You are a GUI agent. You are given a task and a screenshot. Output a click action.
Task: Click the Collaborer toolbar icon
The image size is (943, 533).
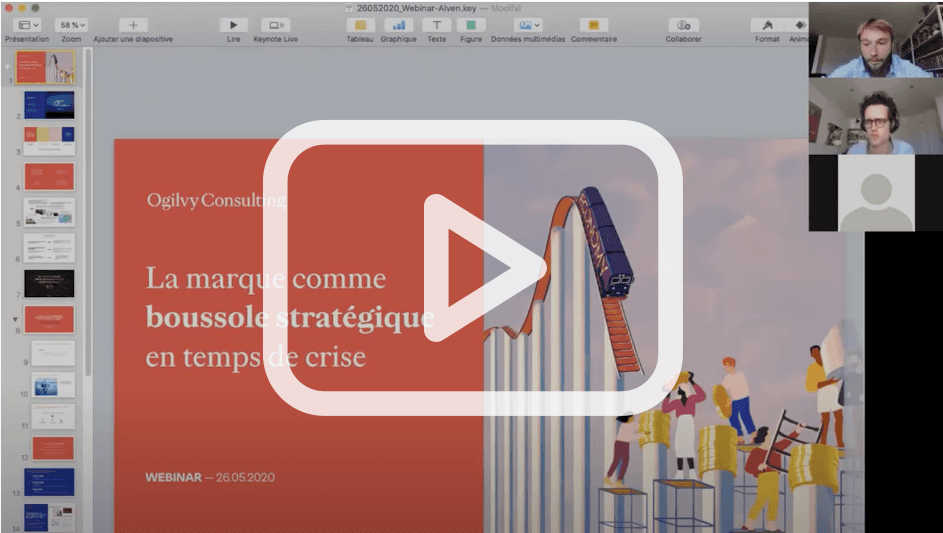[x=683, y=25]
